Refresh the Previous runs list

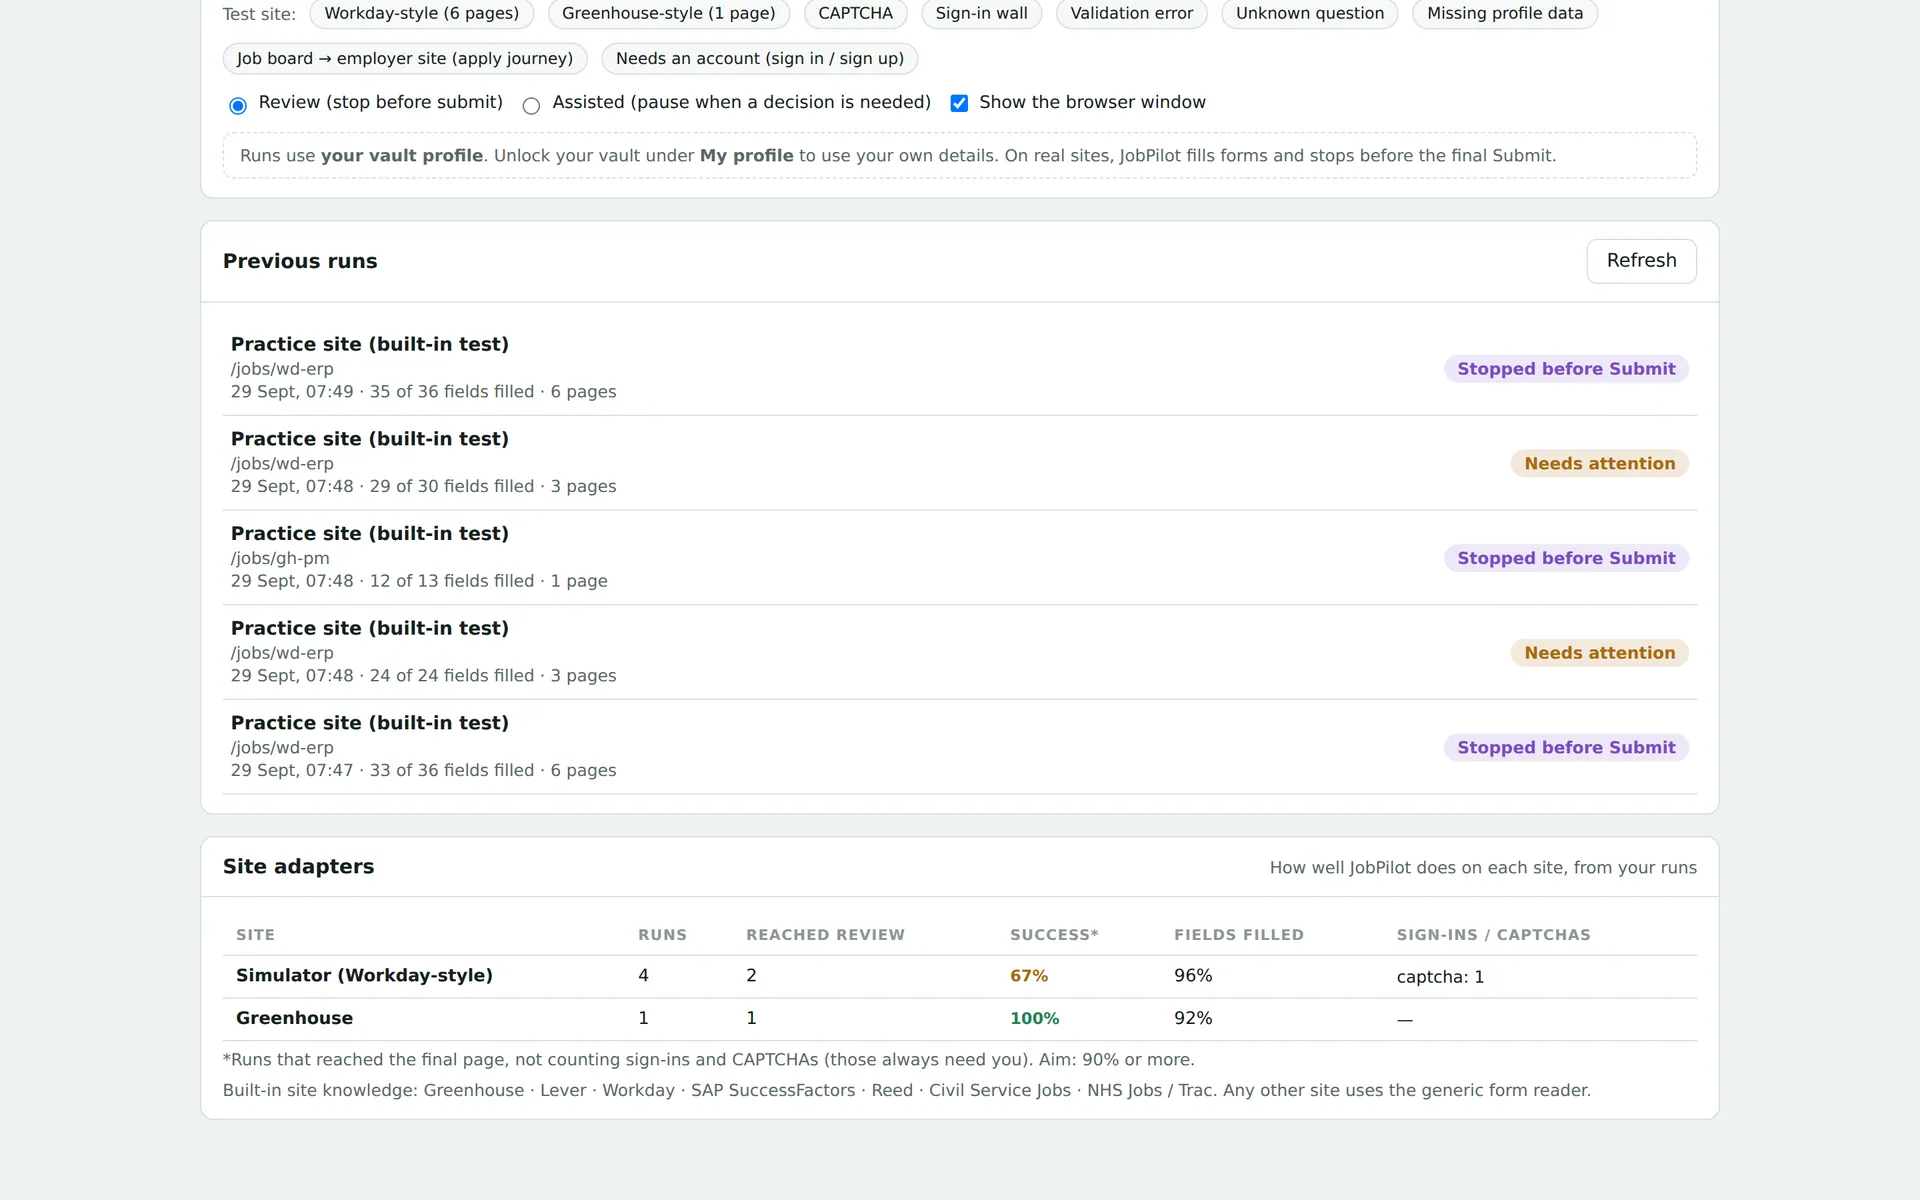1641,261
